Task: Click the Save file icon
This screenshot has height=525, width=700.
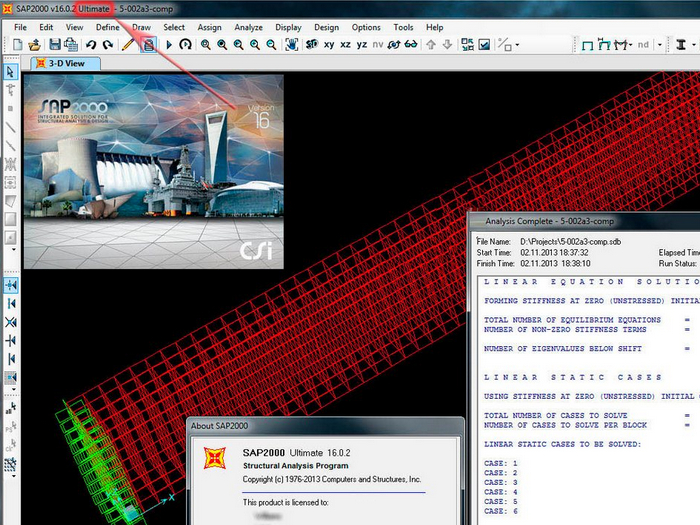Action: pos(55,45)
